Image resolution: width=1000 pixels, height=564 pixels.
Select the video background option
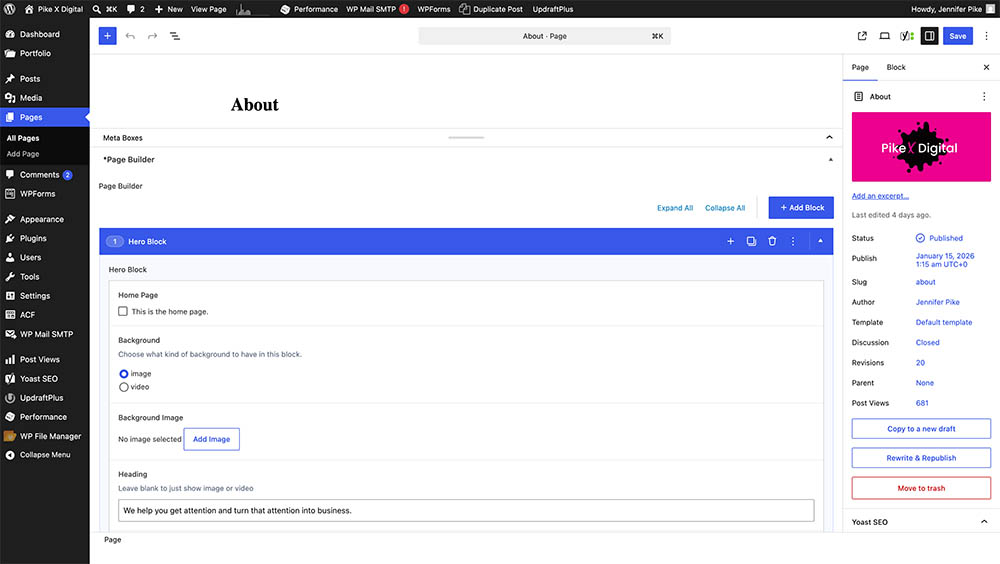[124, 387]
